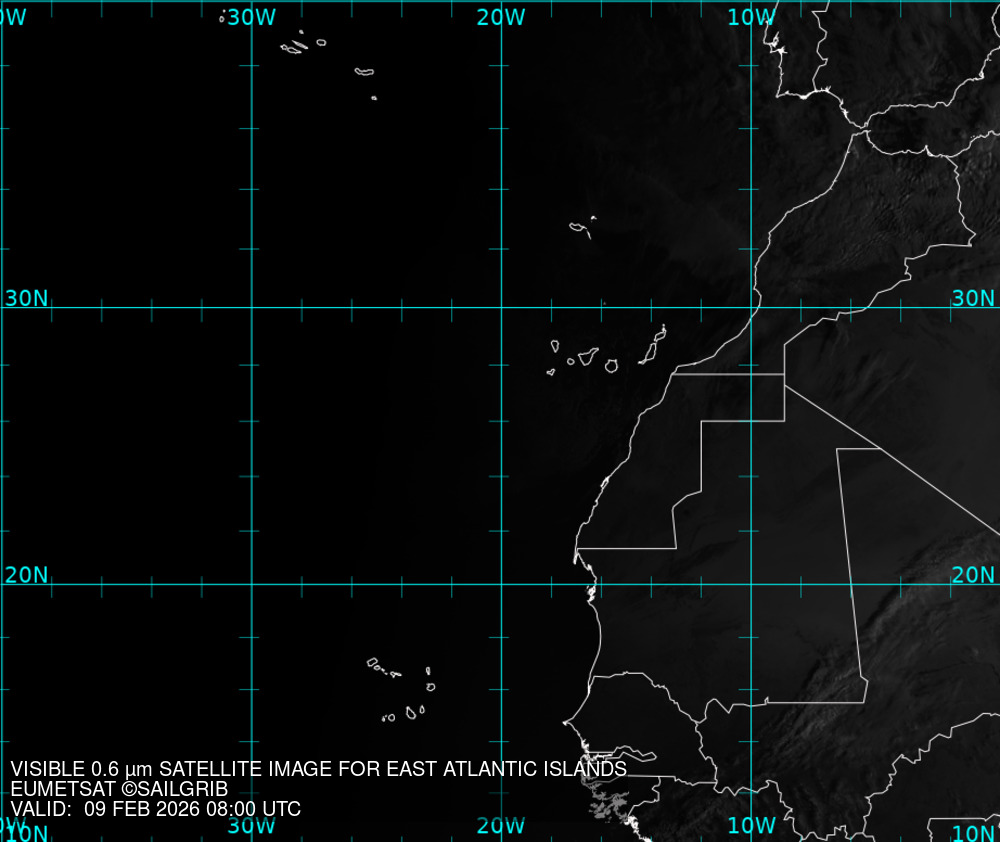Click the 30W longitude label at bottom
The width and height of the screenshot is (1000, 842).
point(251,826)
